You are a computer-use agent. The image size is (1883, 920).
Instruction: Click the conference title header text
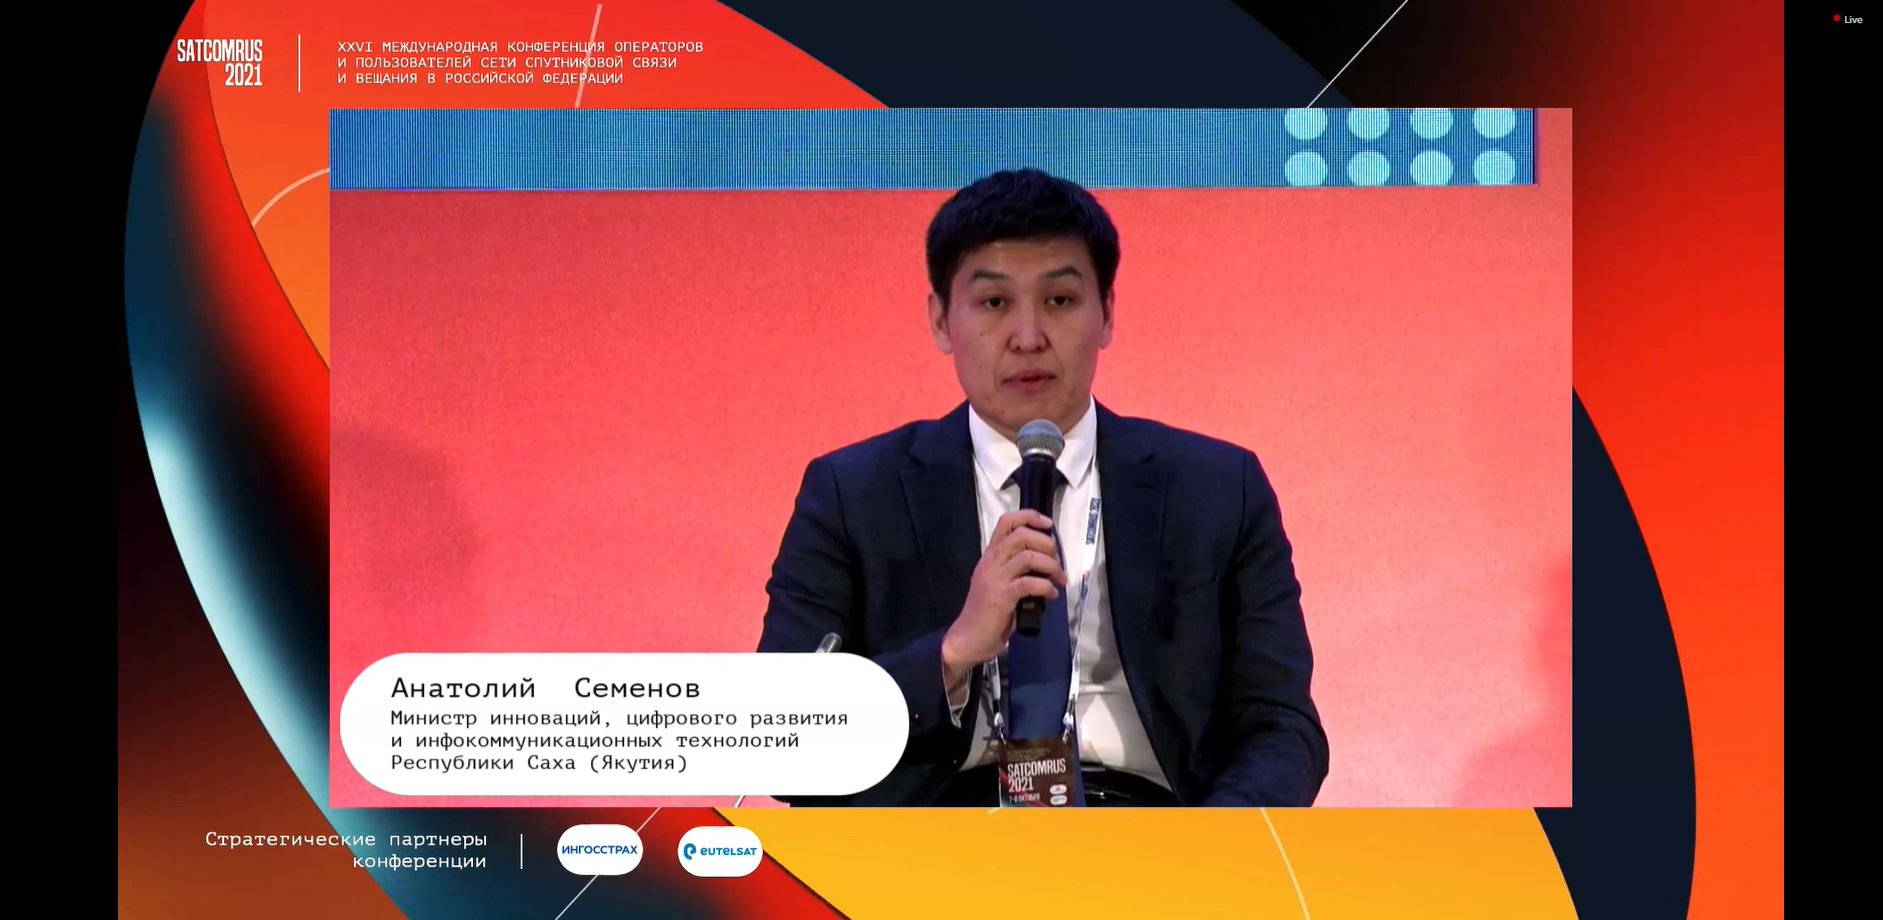520,62
